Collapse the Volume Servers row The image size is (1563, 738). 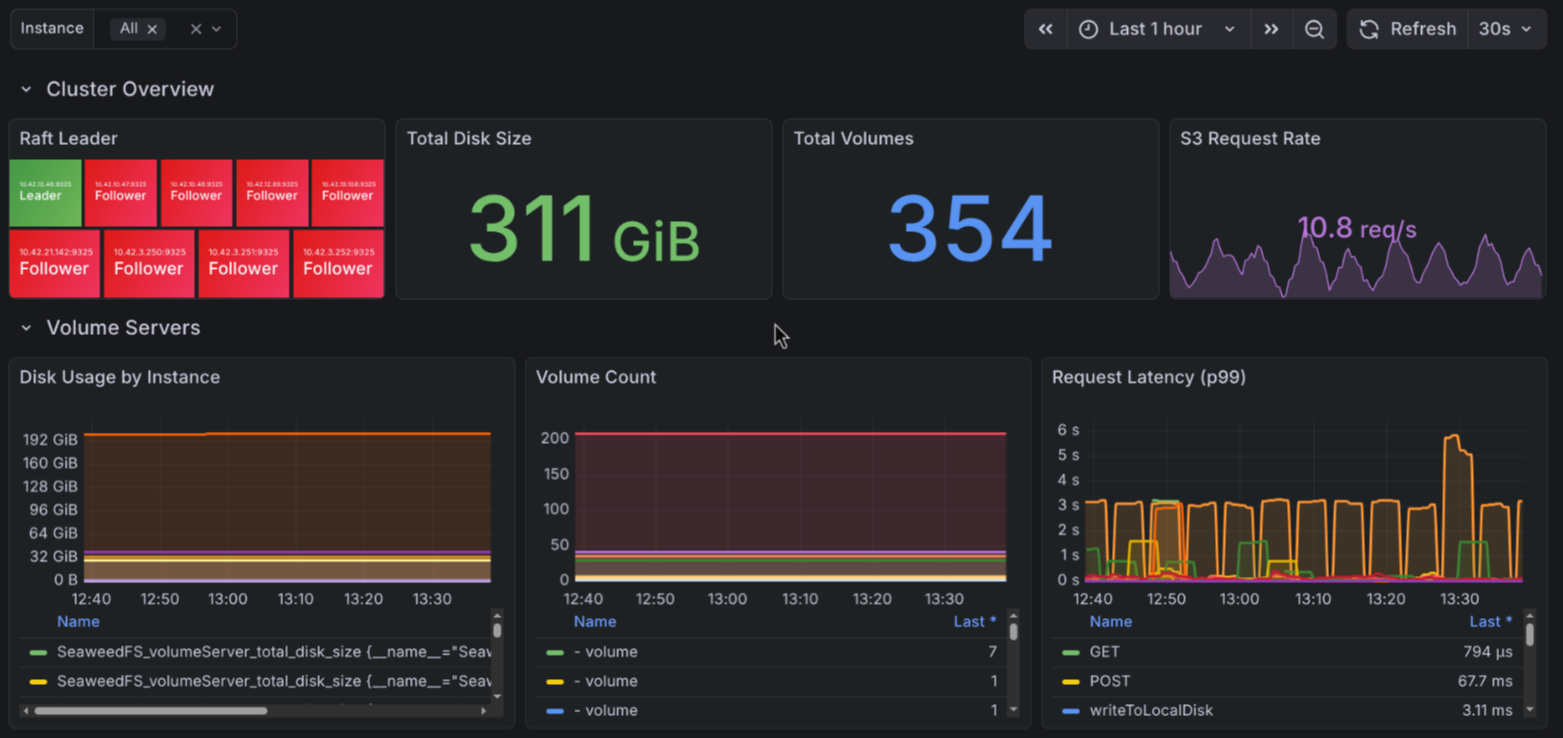27,327
